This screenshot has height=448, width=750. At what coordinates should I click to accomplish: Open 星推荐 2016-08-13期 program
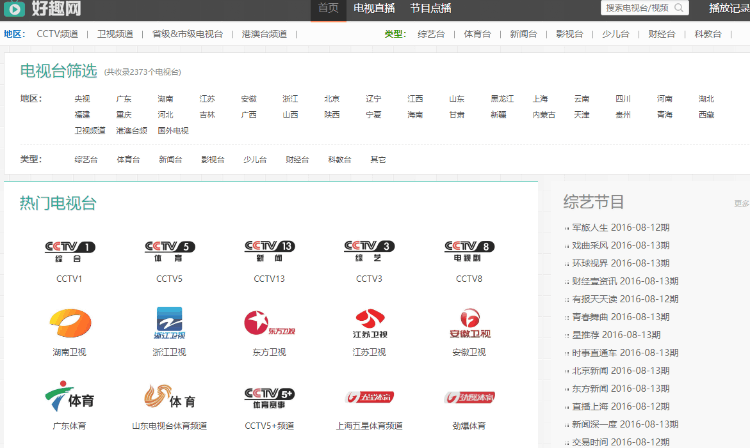pyautogui.click(x=616, y=335)
